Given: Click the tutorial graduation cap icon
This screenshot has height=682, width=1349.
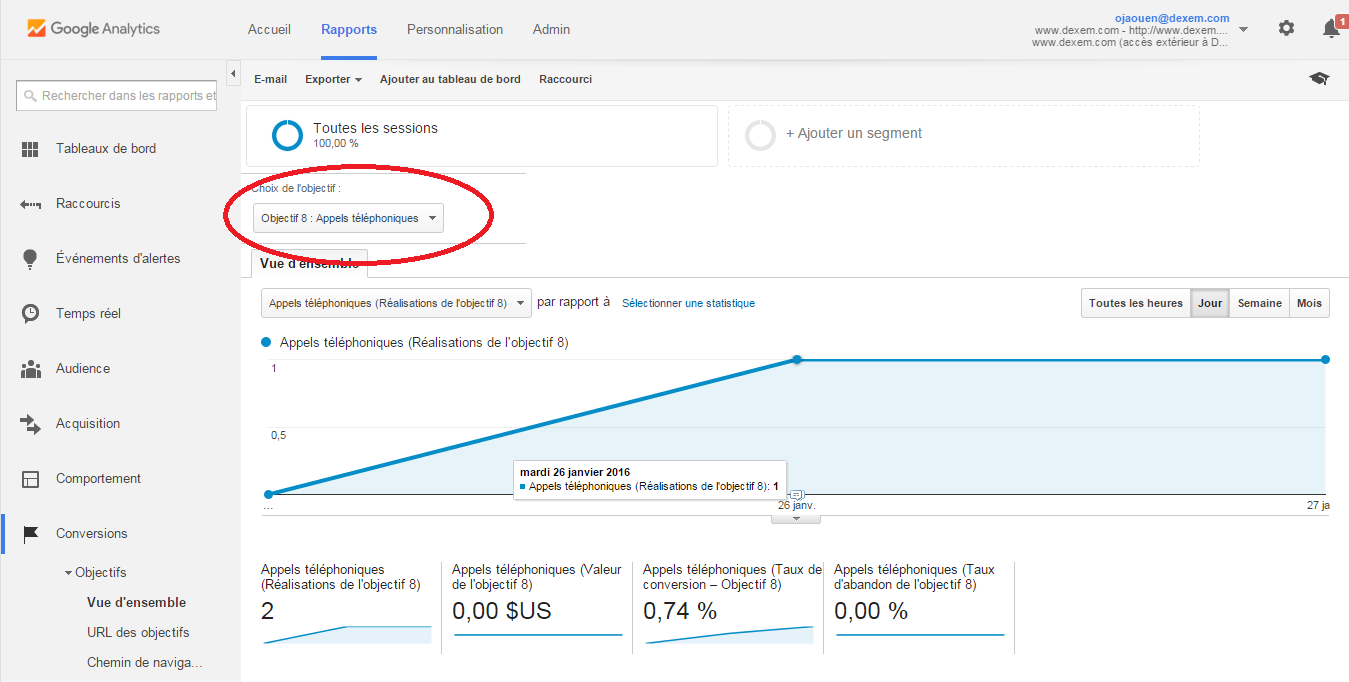Looking at the screenshot, I should [1318, 77].
